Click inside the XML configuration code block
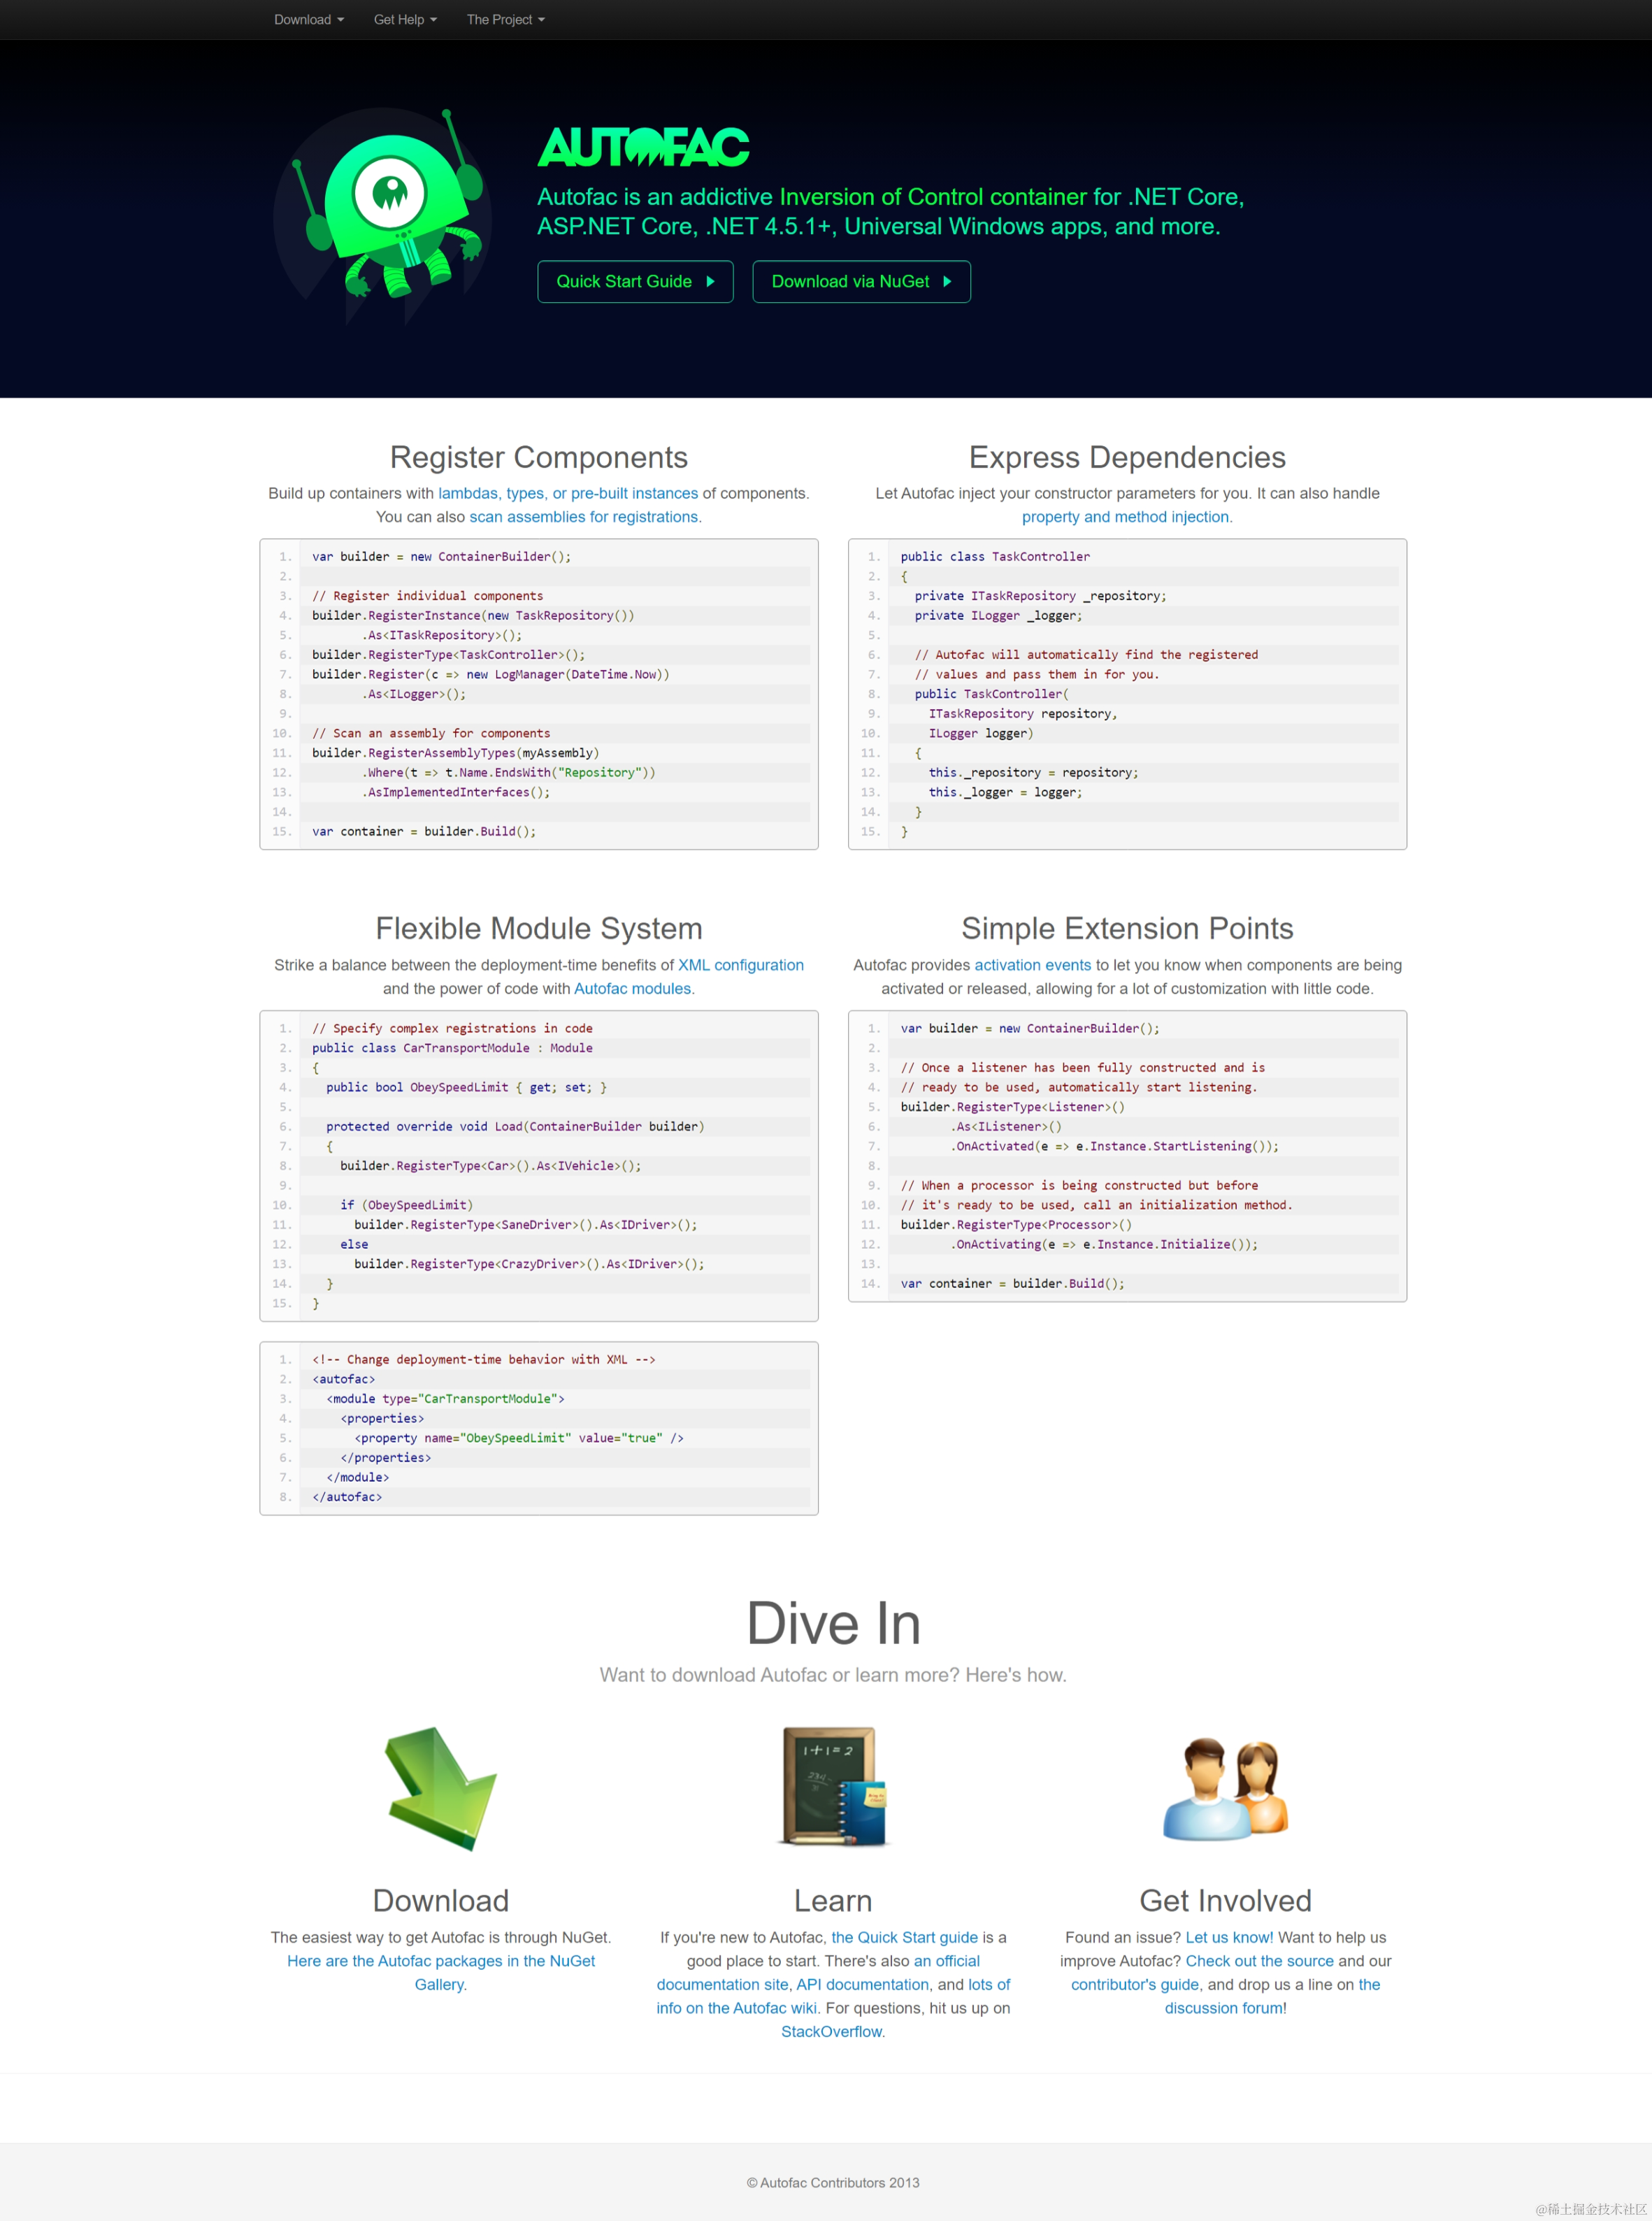The image size is (1652, 2221). [x=539, y=1428]
